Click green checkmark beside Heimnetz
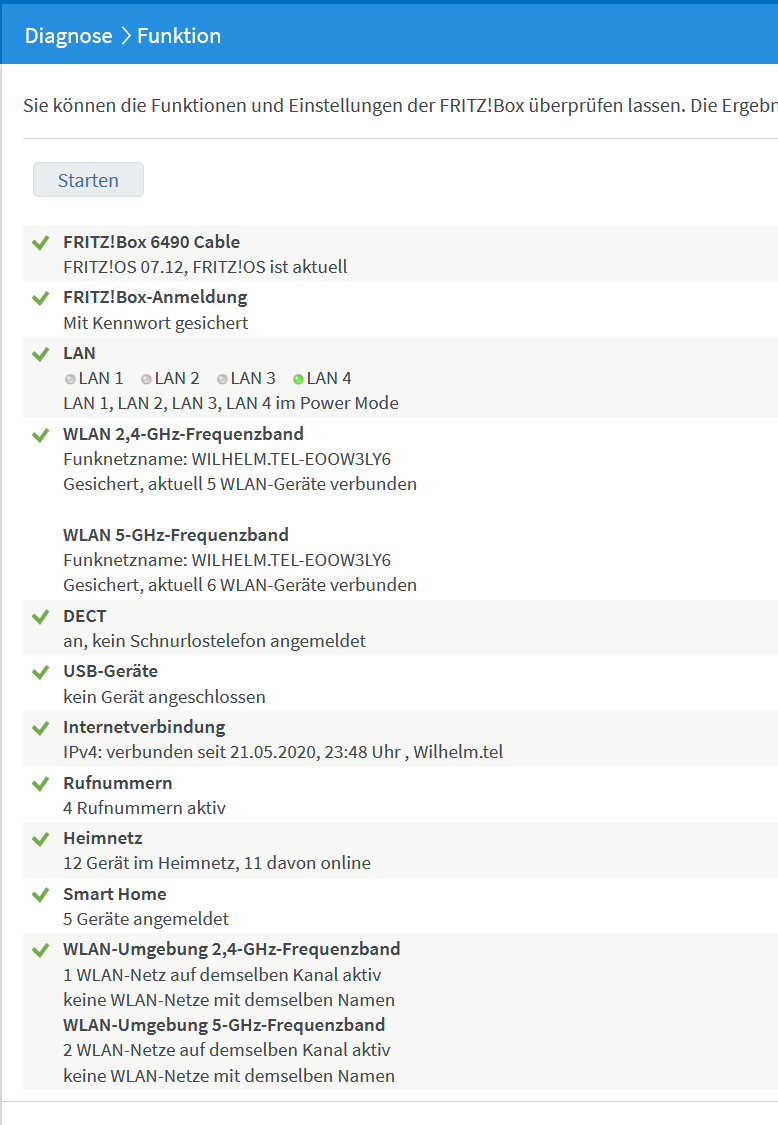778x1125 pixels. coord(41,839)
